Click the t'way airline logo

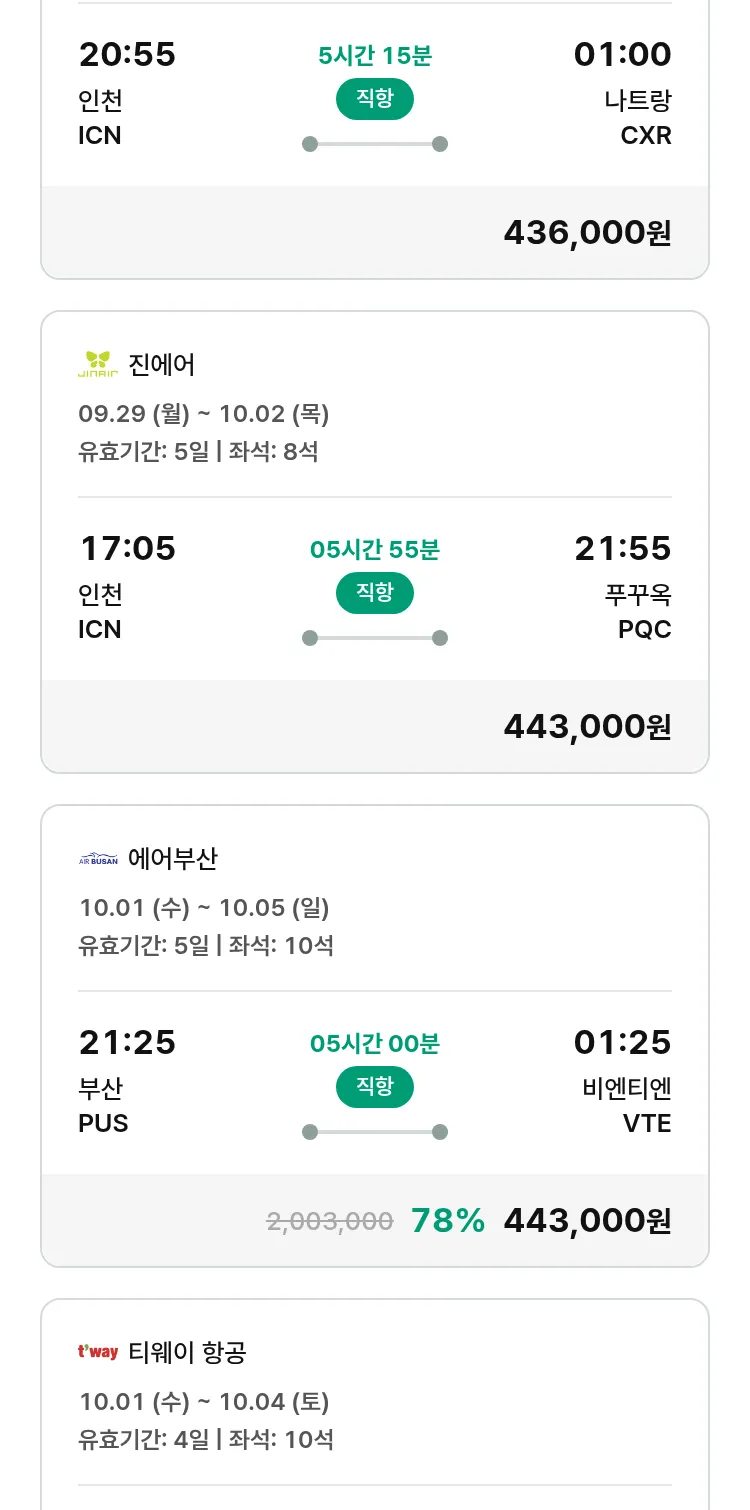pyautogui.click(x=98, y=1353)
